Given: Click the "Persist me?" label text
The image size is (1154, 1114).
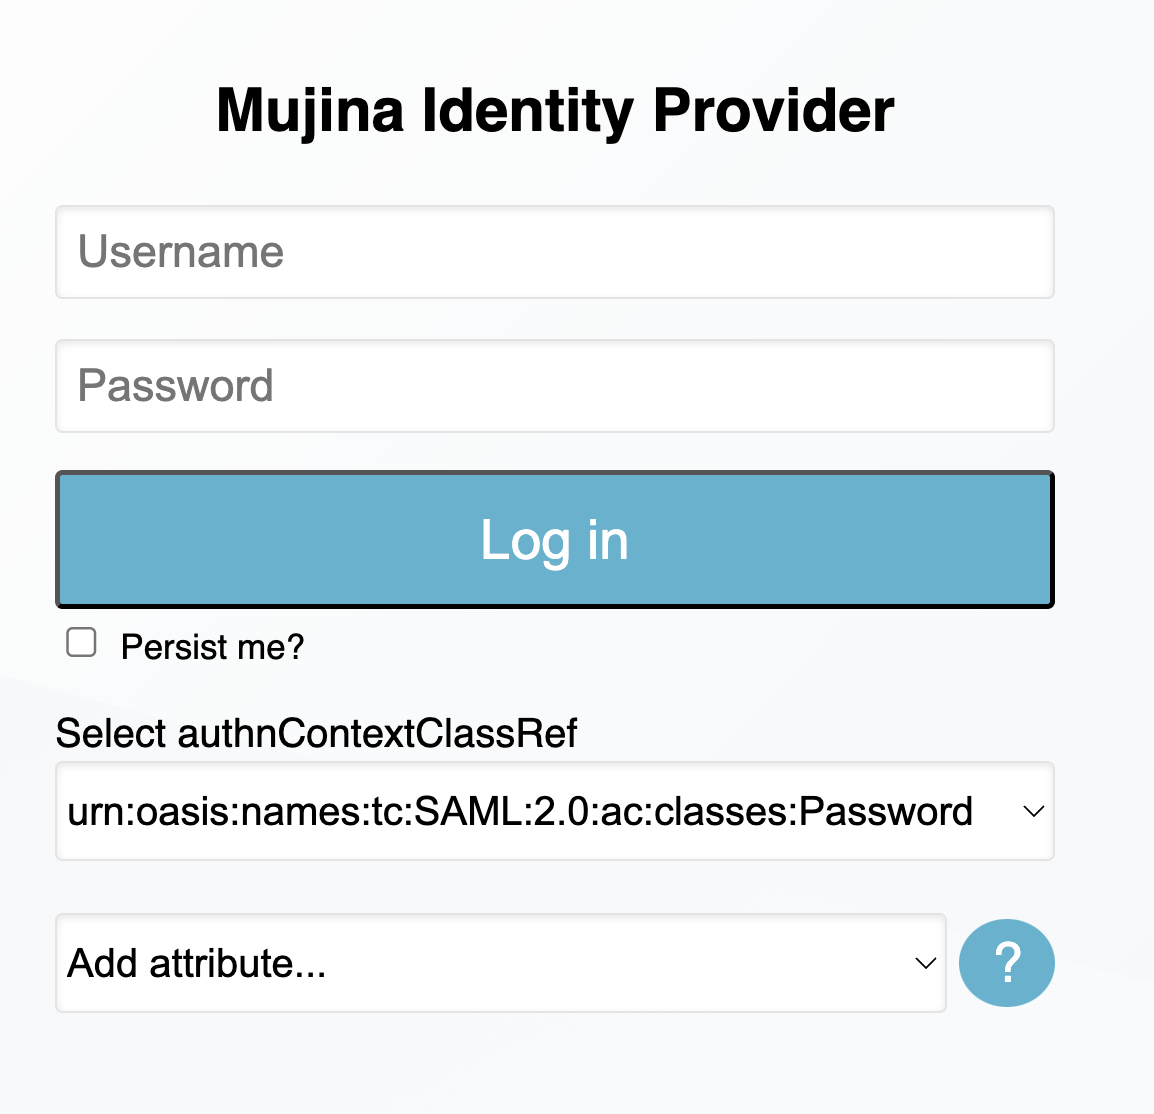Looking at the screenshot, I should [212, 647].
